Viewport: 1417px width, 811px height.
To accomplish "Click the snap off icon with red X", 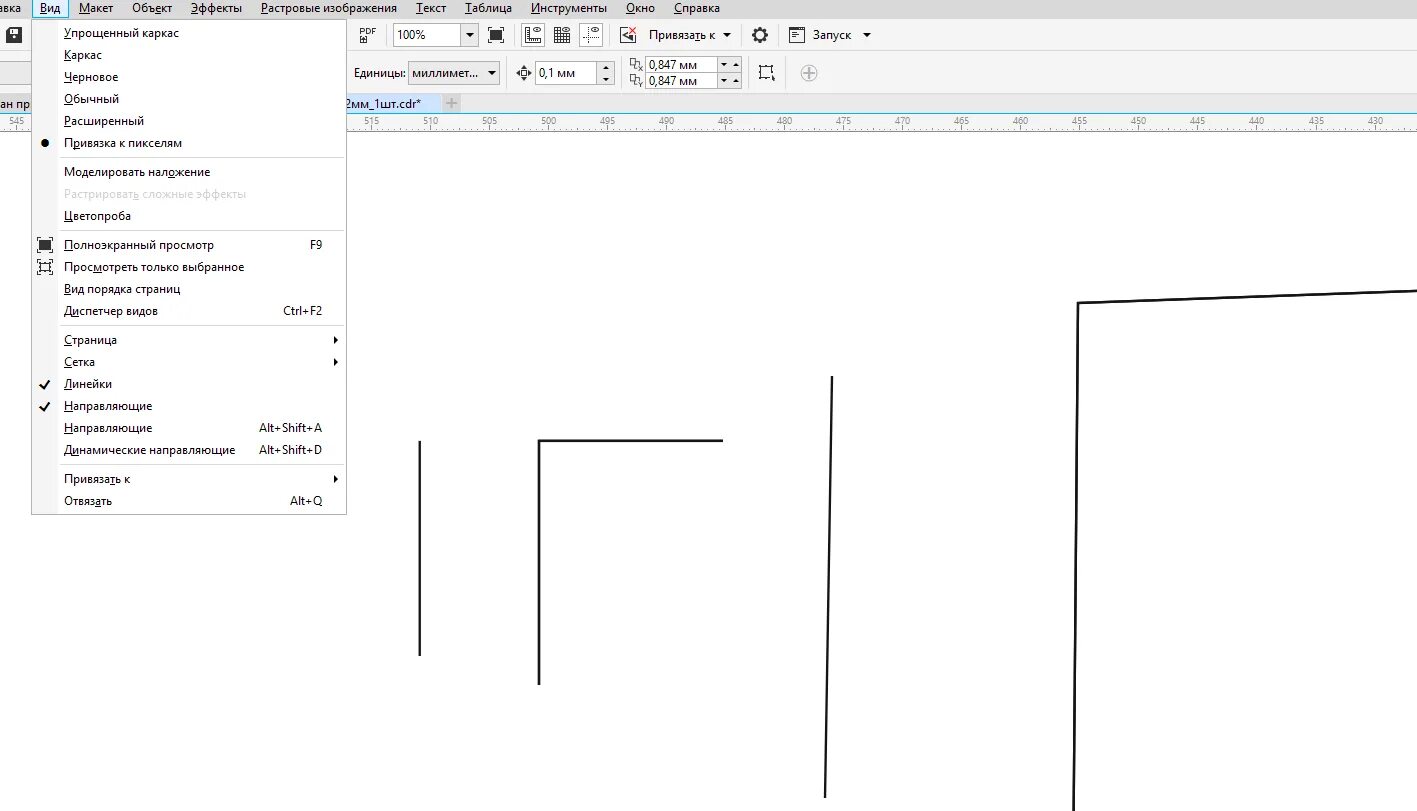I will tap(628, 35).
